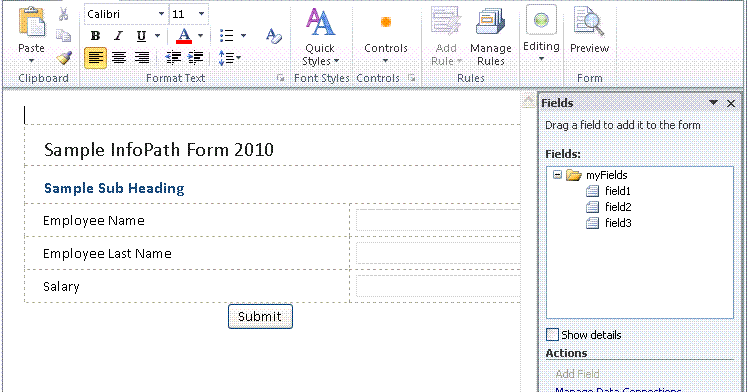Image resolution: width=747 pixels, height=392 pixels.
Task: Apply the red font color
Action: click(x=184, y=36)
